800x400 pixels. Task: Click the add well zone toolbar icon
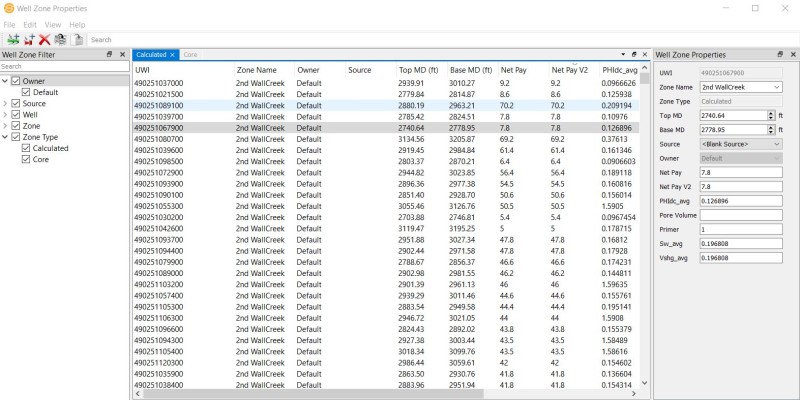click(x=12, y=39)
